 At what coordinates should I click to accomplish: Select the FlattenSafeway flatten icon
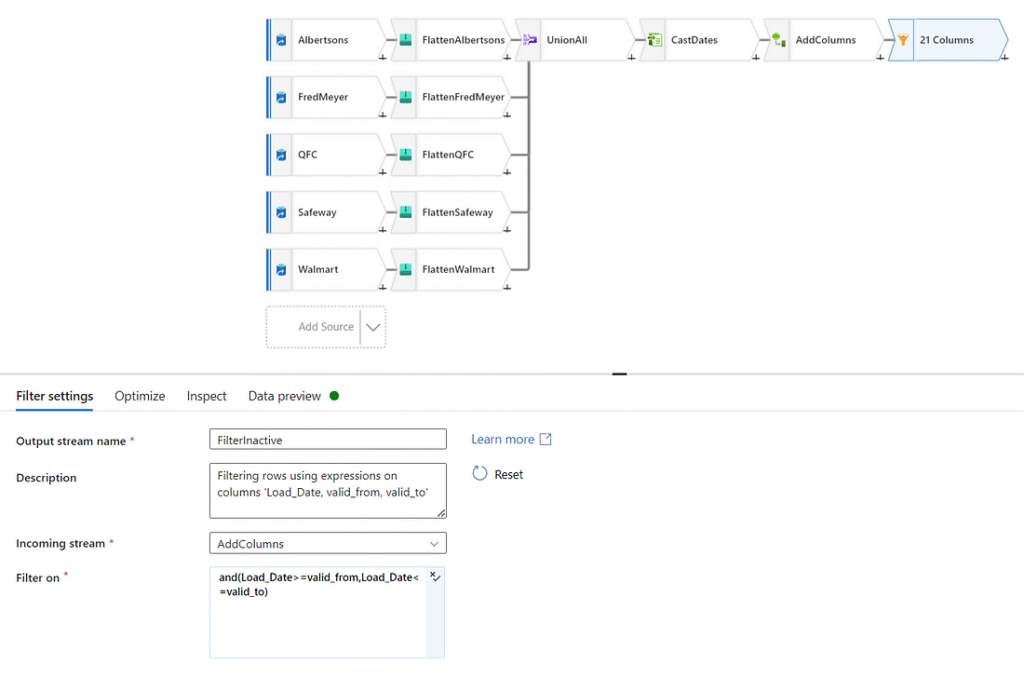click(x=406, y=212)
